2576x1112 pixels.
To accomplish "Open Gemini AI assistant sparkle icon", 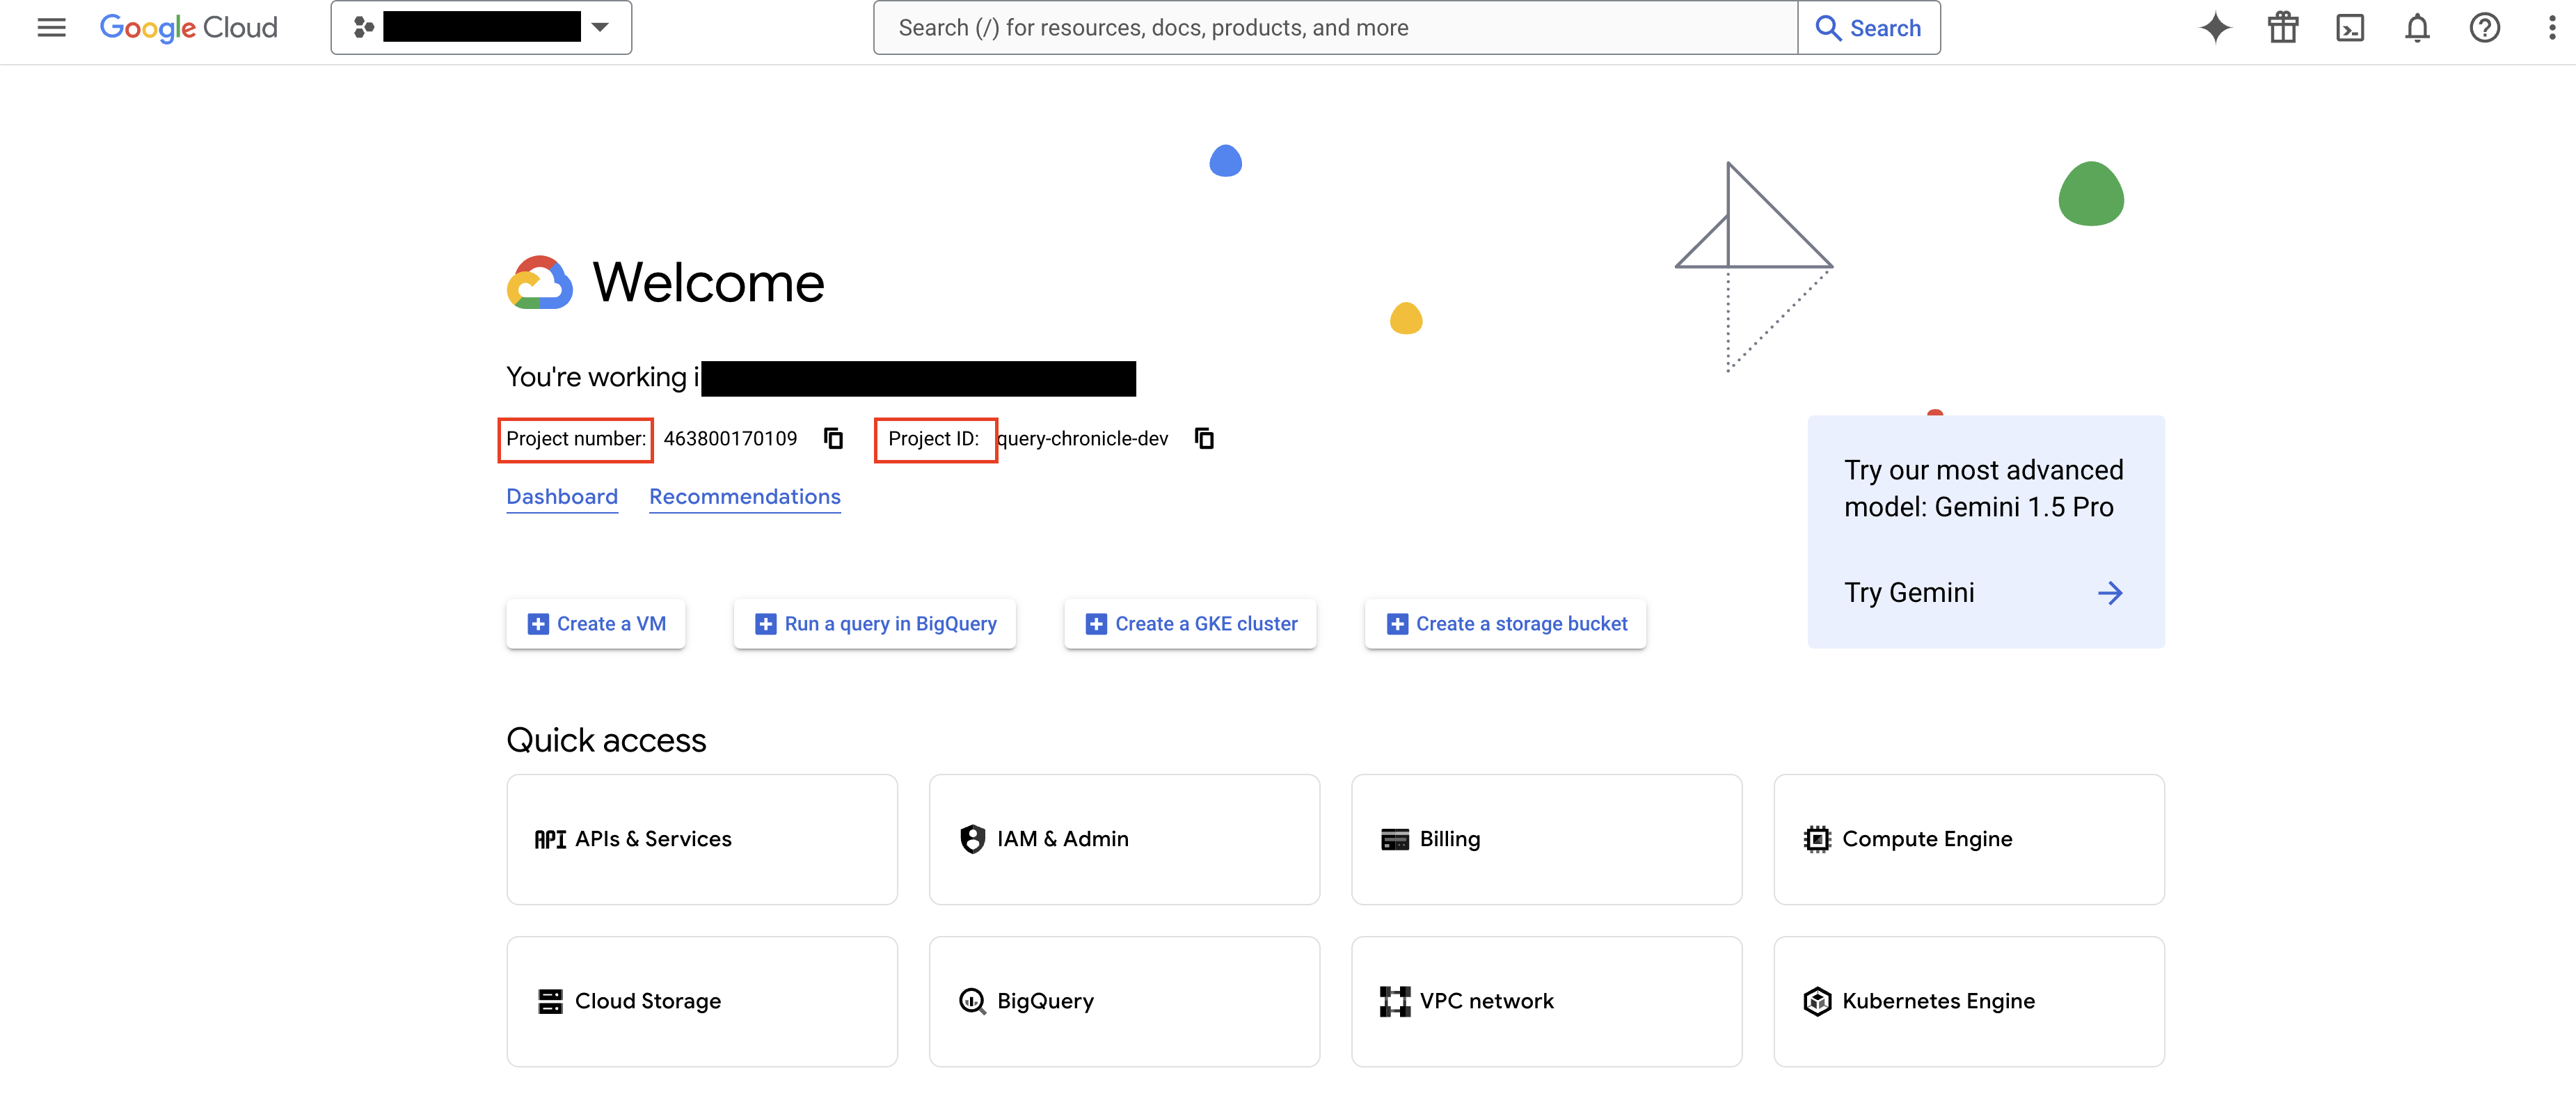I will coord(2215,28).
